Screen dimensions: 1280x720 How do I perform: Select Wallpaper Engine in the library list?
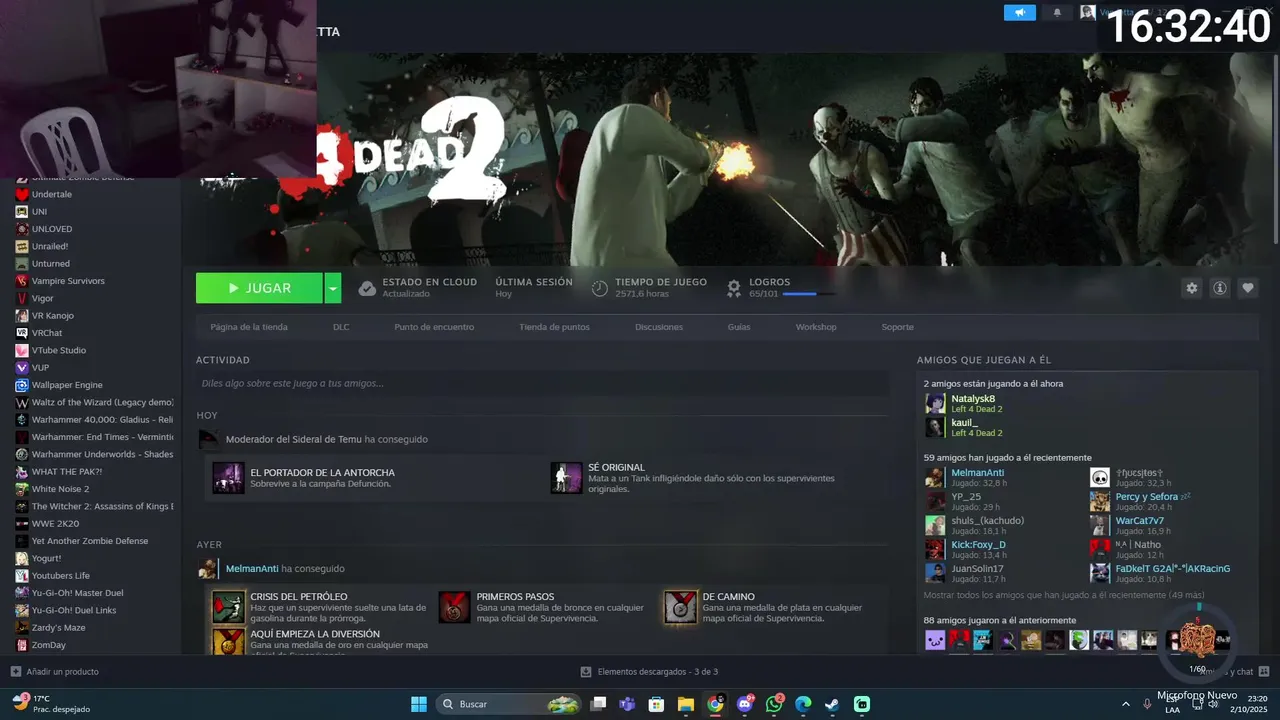[67, 385]
